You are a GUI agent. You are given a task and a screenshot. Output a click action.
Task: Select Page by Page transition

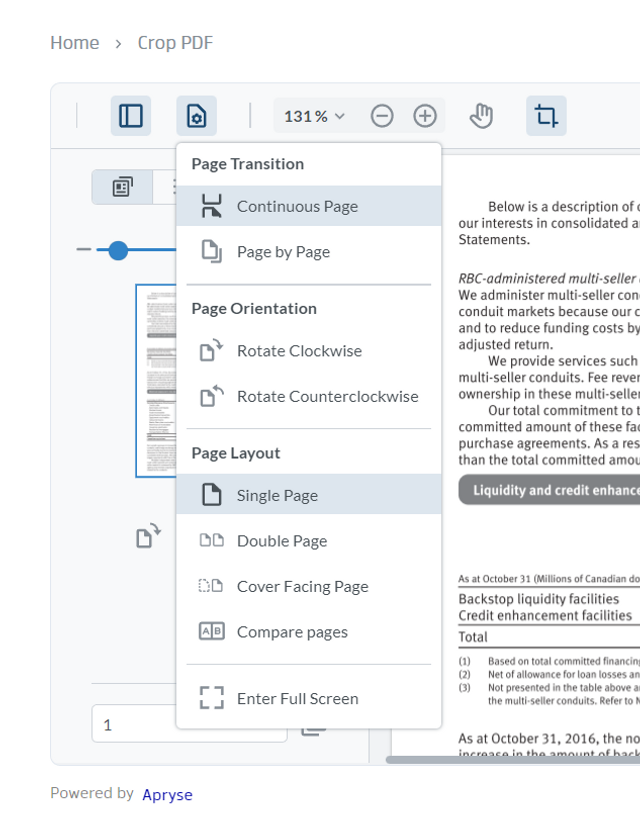pos(309,252)
